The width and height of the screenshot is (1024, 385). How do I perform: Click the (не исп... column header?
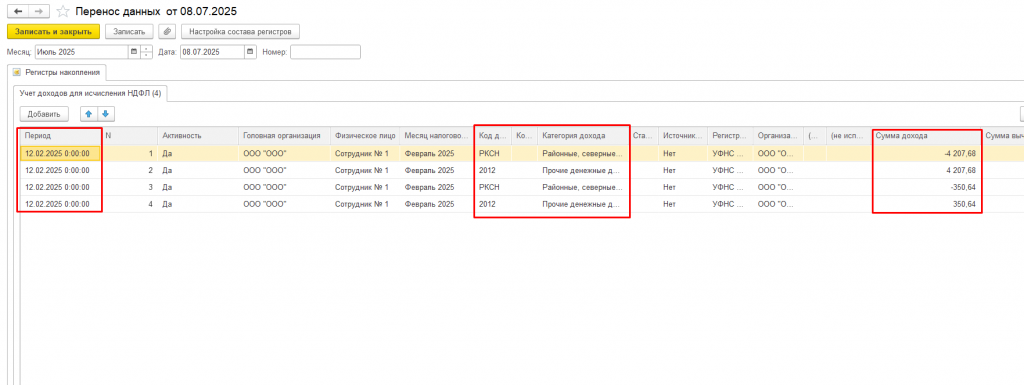pos(848,136)
